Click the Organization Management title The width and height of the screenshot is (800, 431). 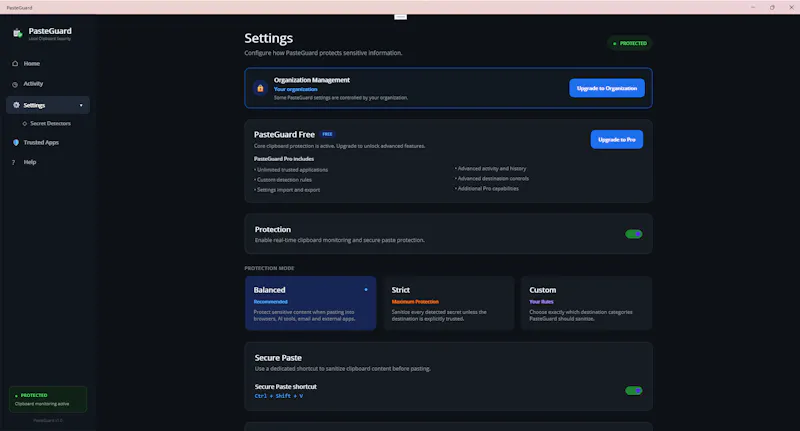(312, 80)
